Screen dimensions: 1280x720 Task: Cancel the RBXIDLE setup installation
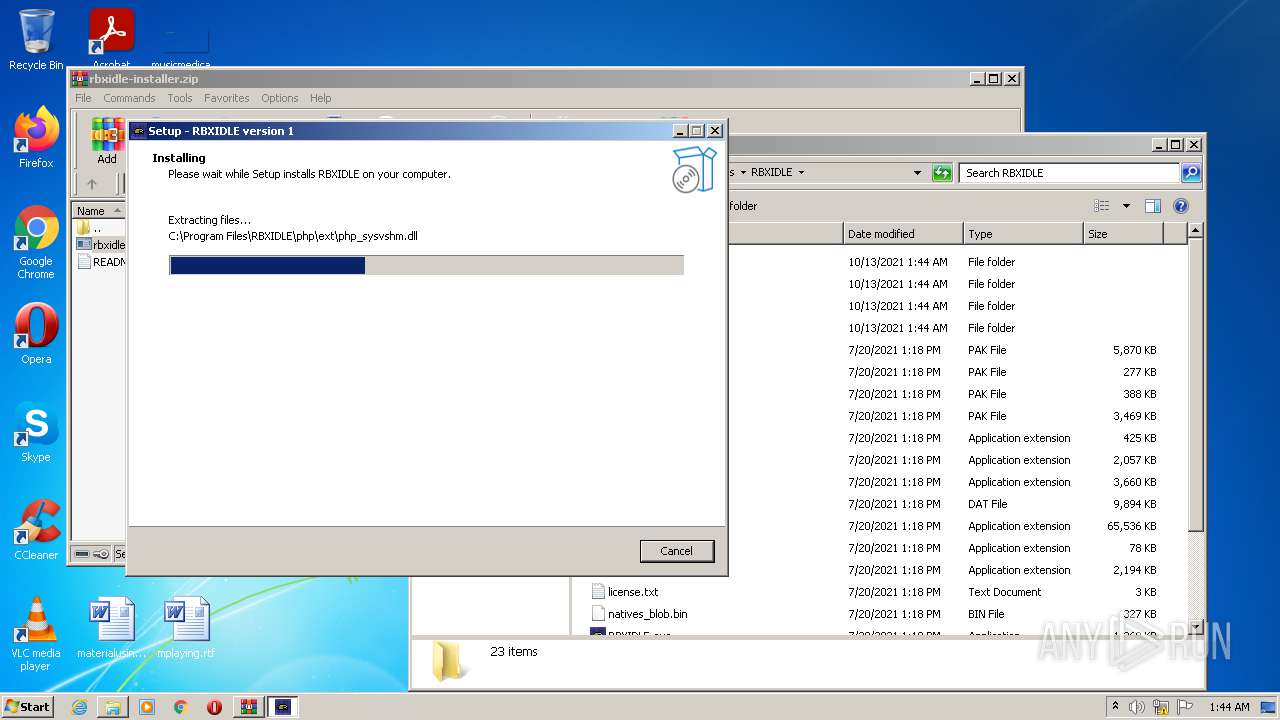pos(676,551)
